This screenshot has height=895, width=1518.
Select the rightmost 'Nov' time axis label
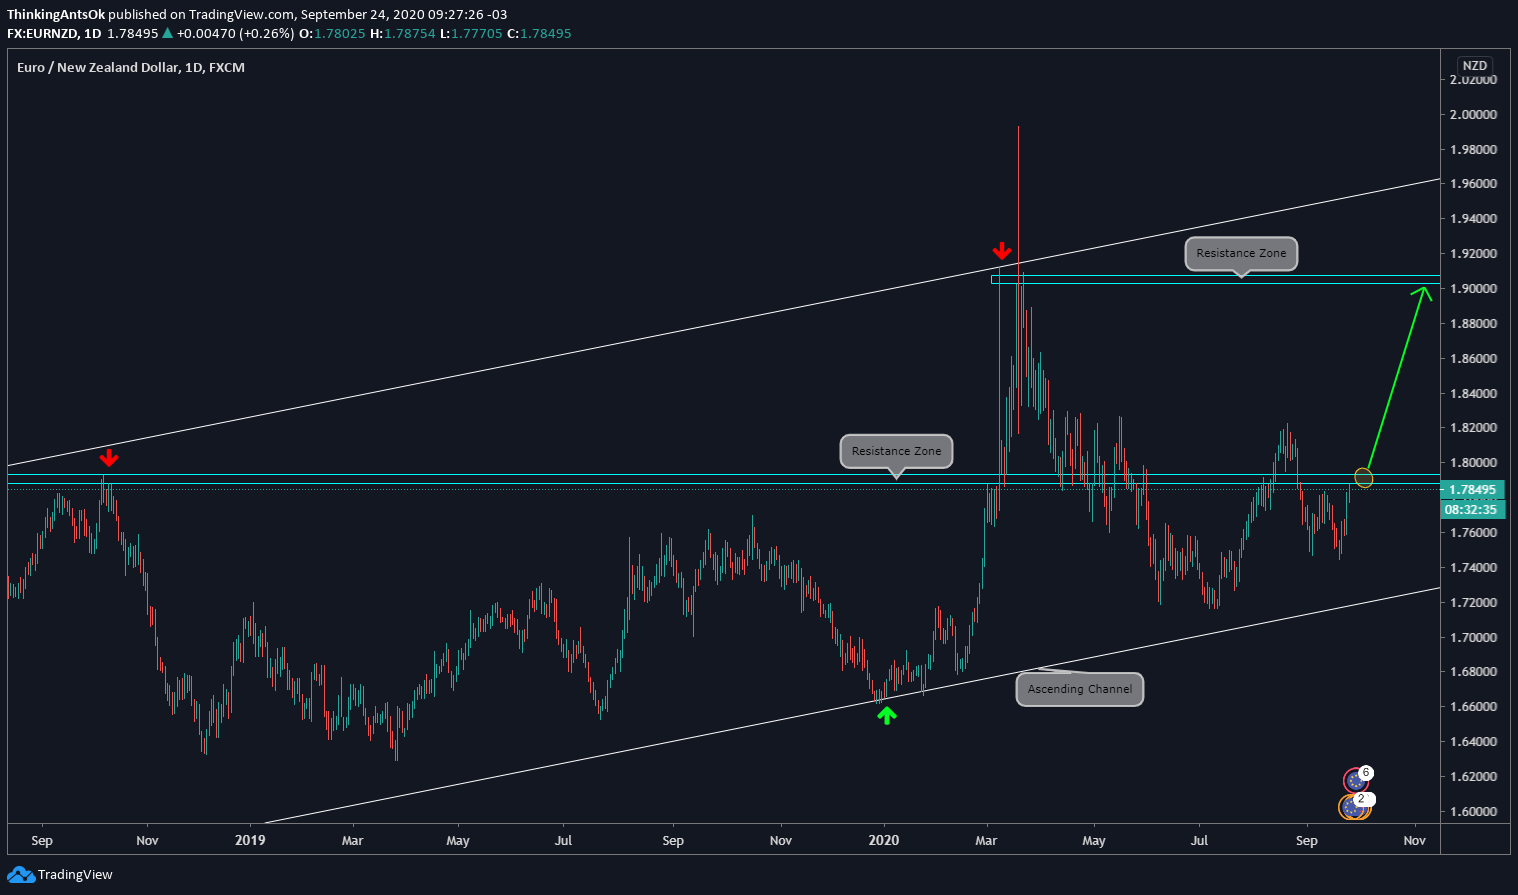point(1414,840)
